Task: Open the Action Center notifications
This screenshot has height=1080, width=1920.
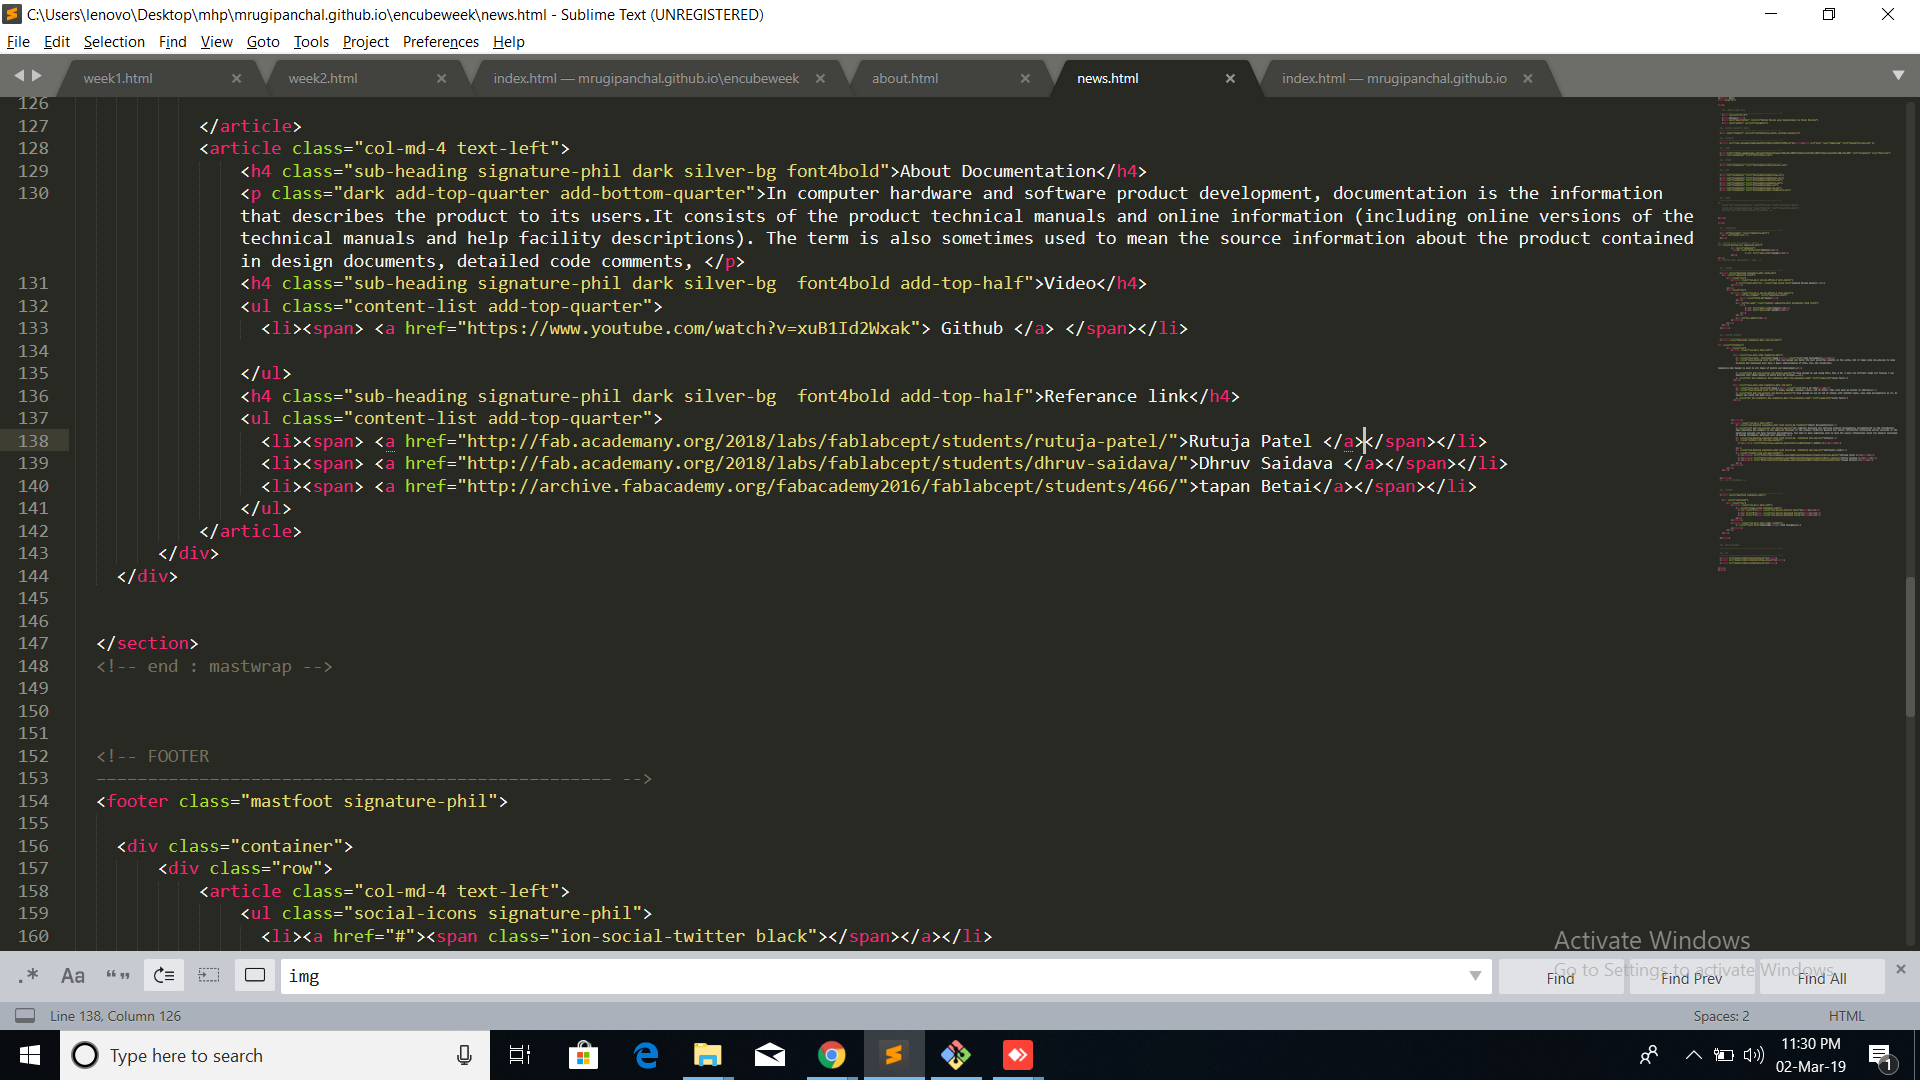Action: click(1880, 1056)
